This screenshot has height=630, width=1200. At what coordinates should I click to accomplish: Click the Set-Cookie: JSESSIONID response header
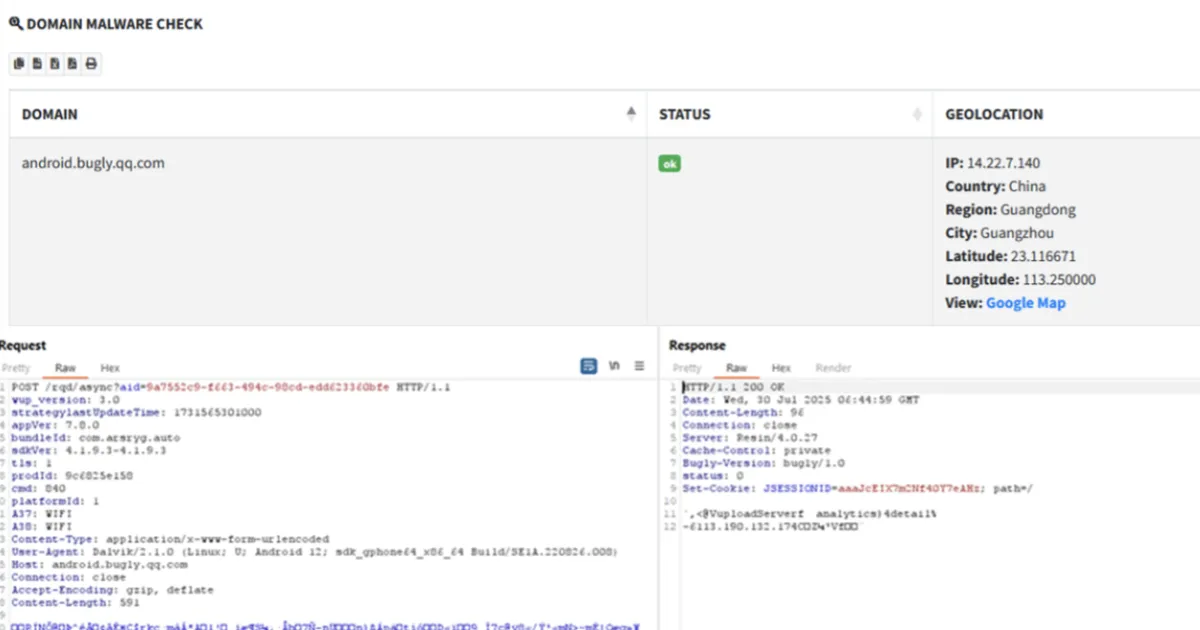pos(857,488)
